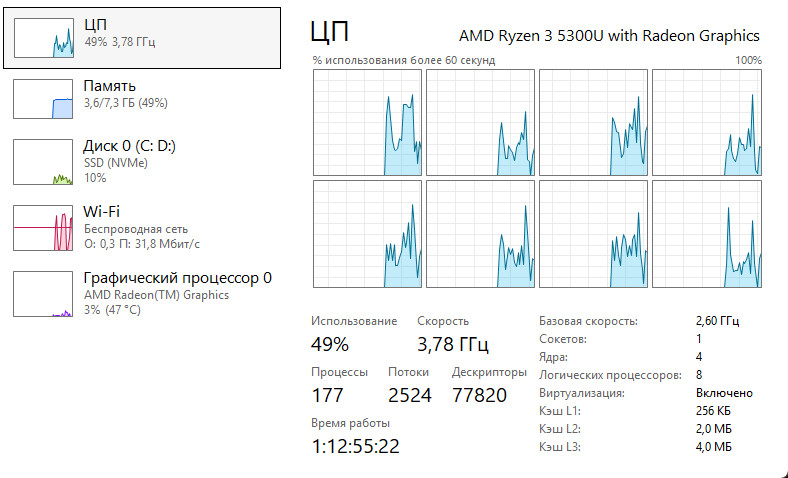Click the Виртуализация: Включено status

click(x=724, y=393)
